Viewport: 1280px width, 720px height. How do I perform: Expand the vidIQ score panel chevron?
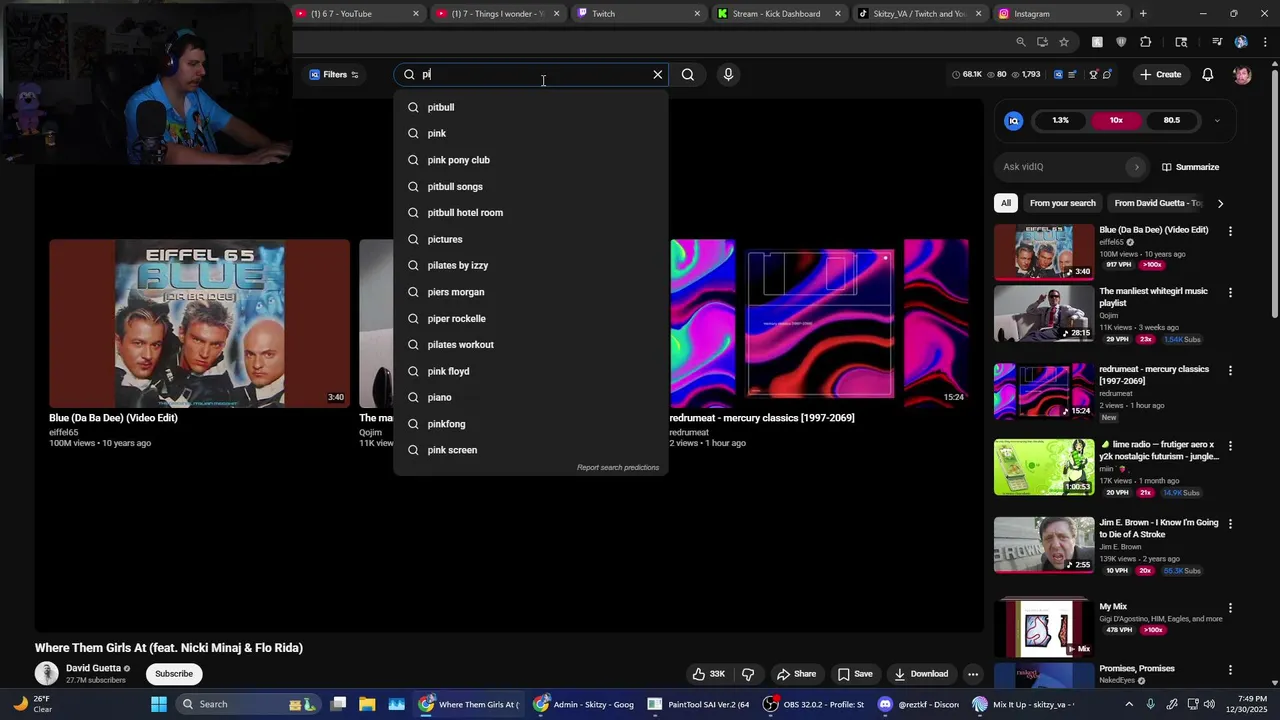pos(1217,120)
